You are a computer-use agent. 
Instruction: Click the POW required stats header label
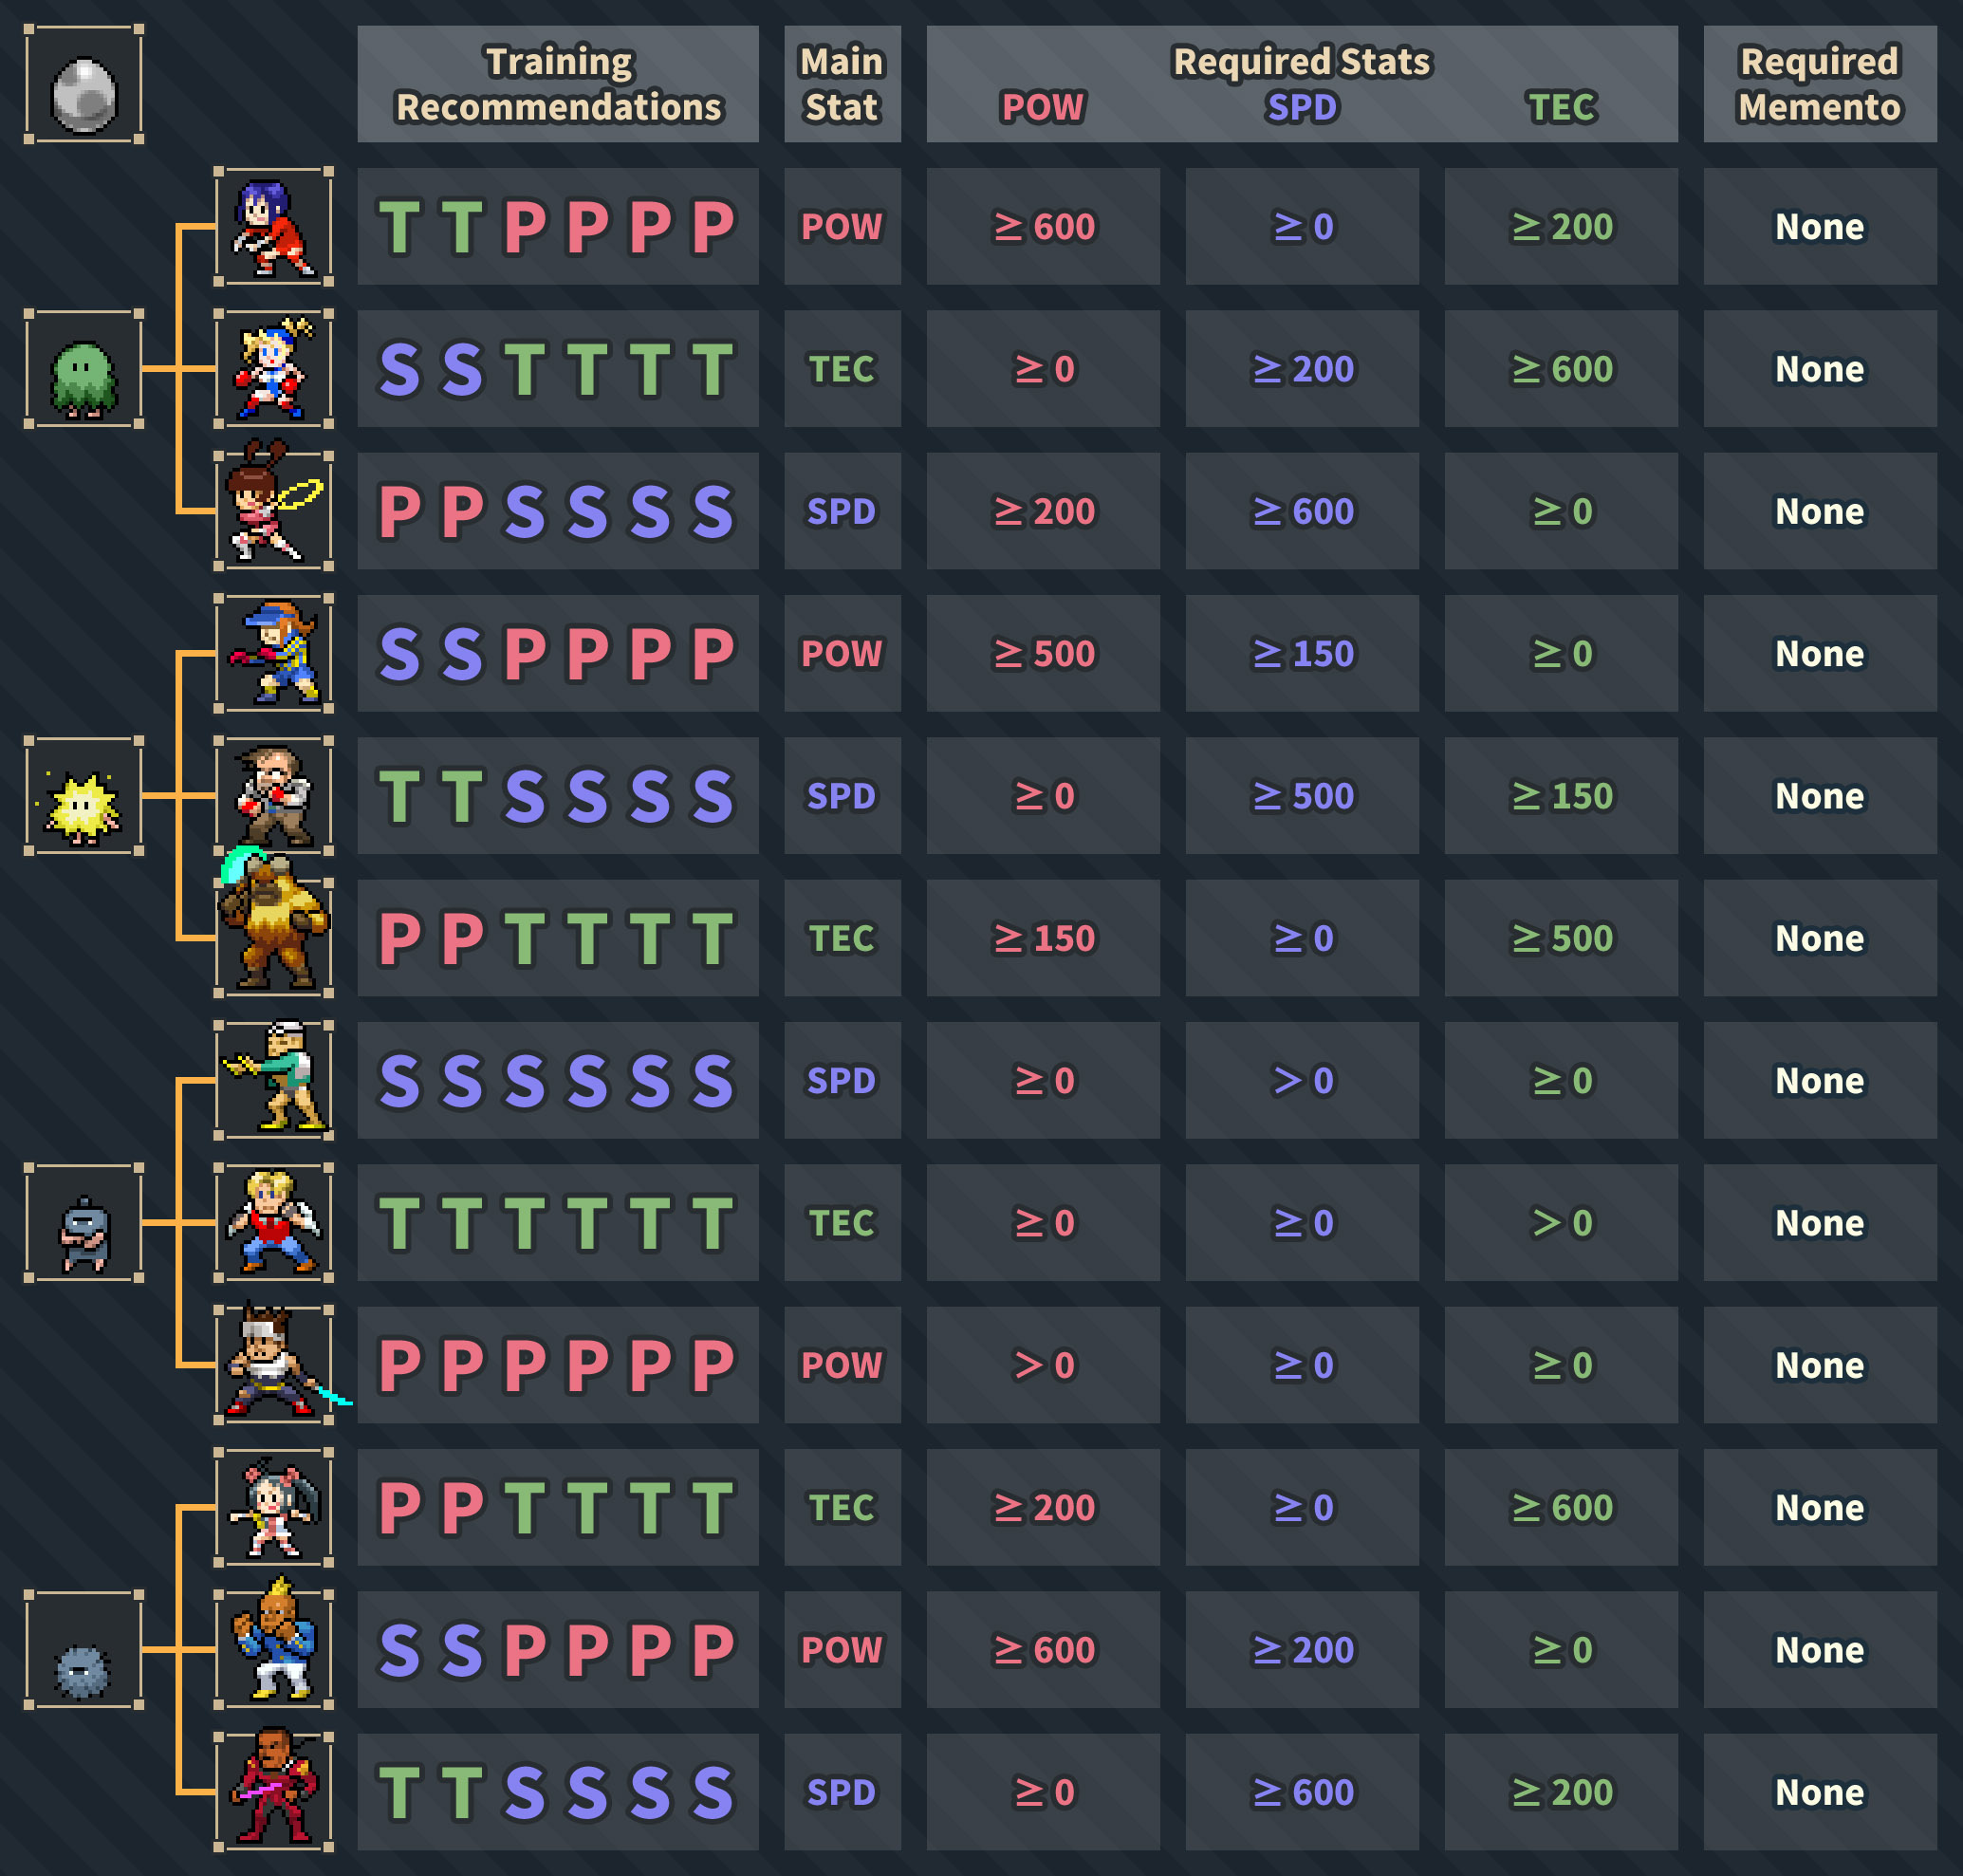pos(1043,107)
